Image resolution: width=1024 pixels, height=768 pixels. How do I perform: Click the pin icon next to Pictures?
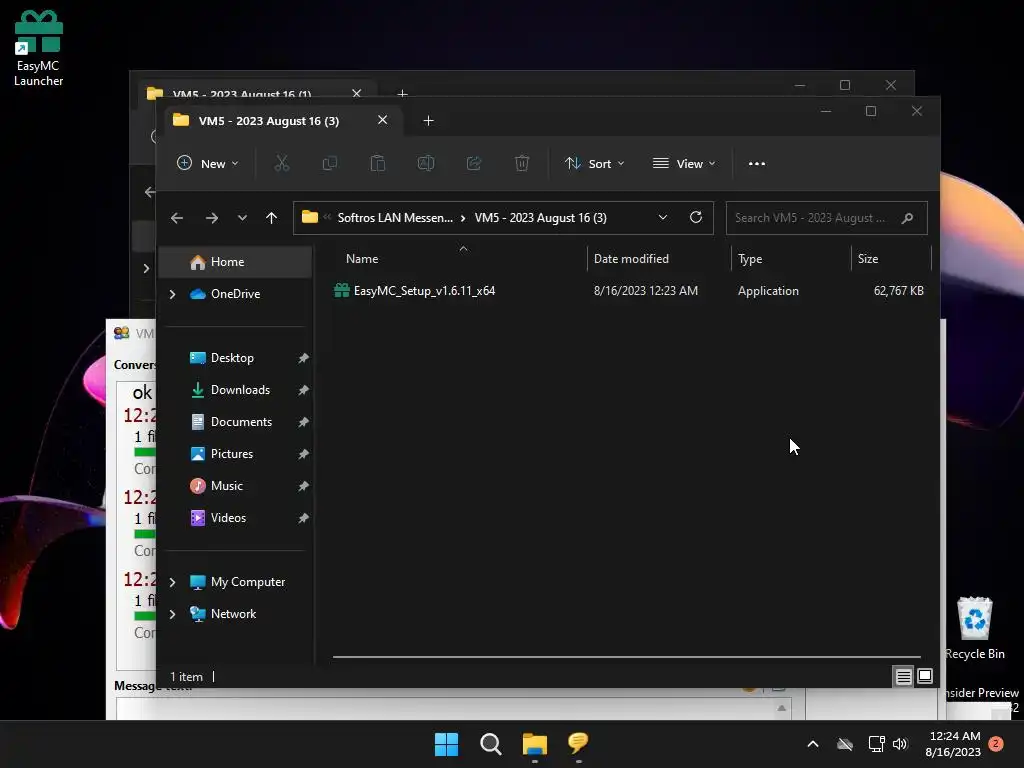coord(303,454)
